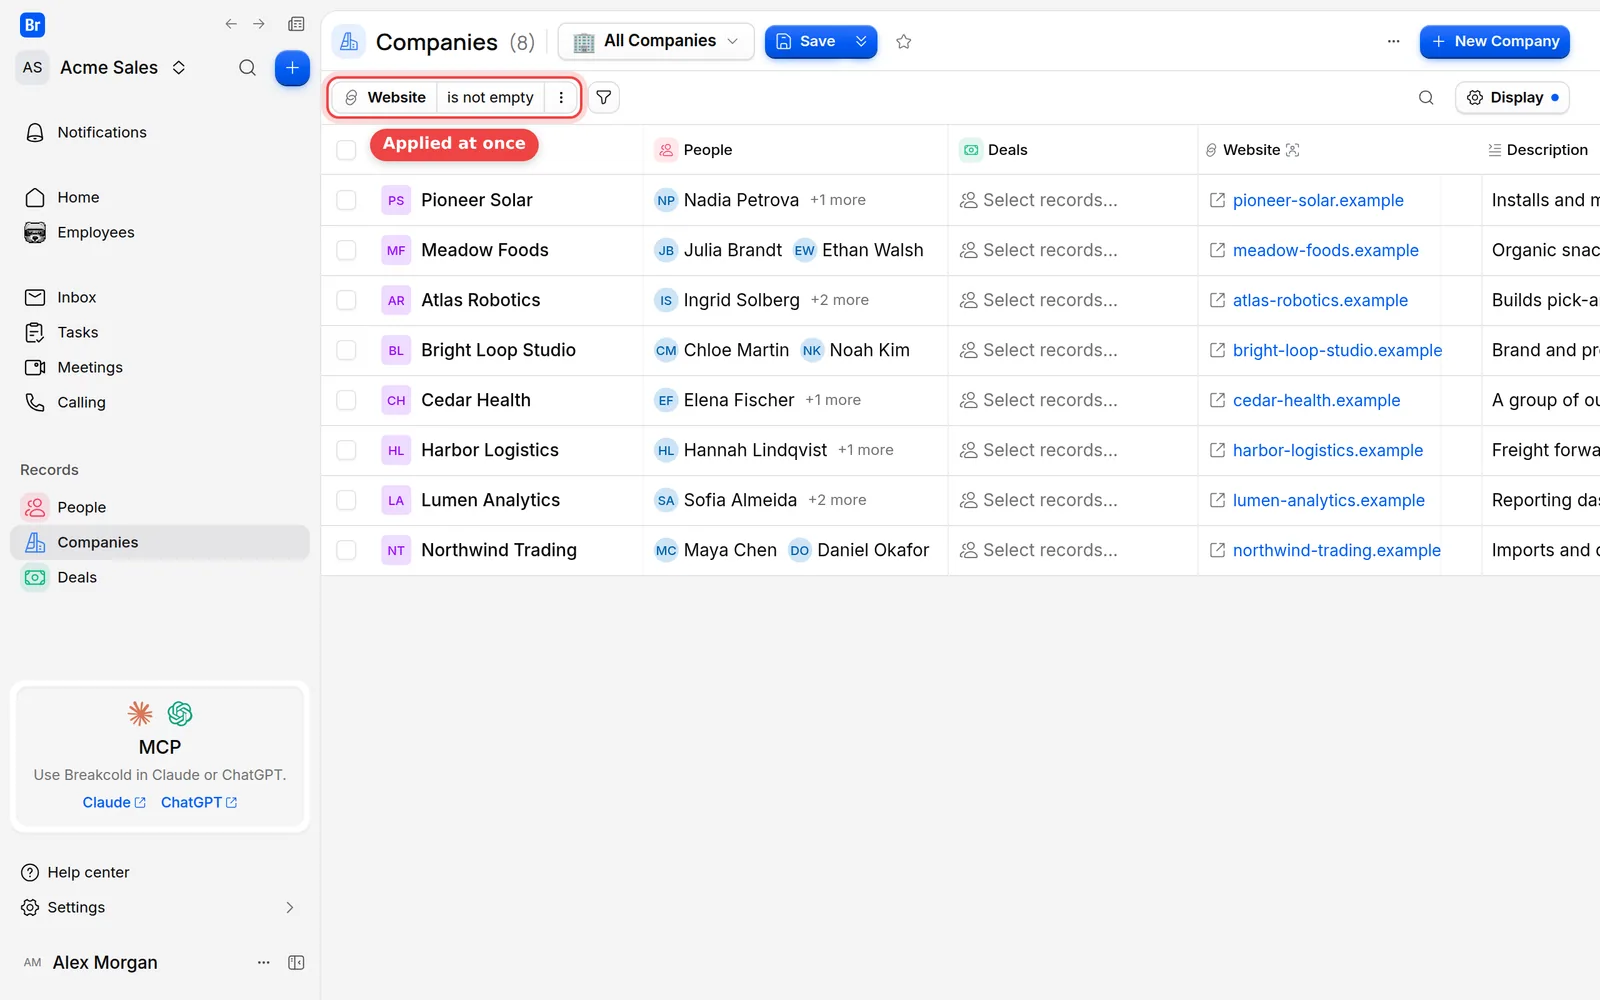Screen dimensions: 1600x1000
Task: Tick the Pioneer Solar row checkbox
Action: (x=346, y=200)
